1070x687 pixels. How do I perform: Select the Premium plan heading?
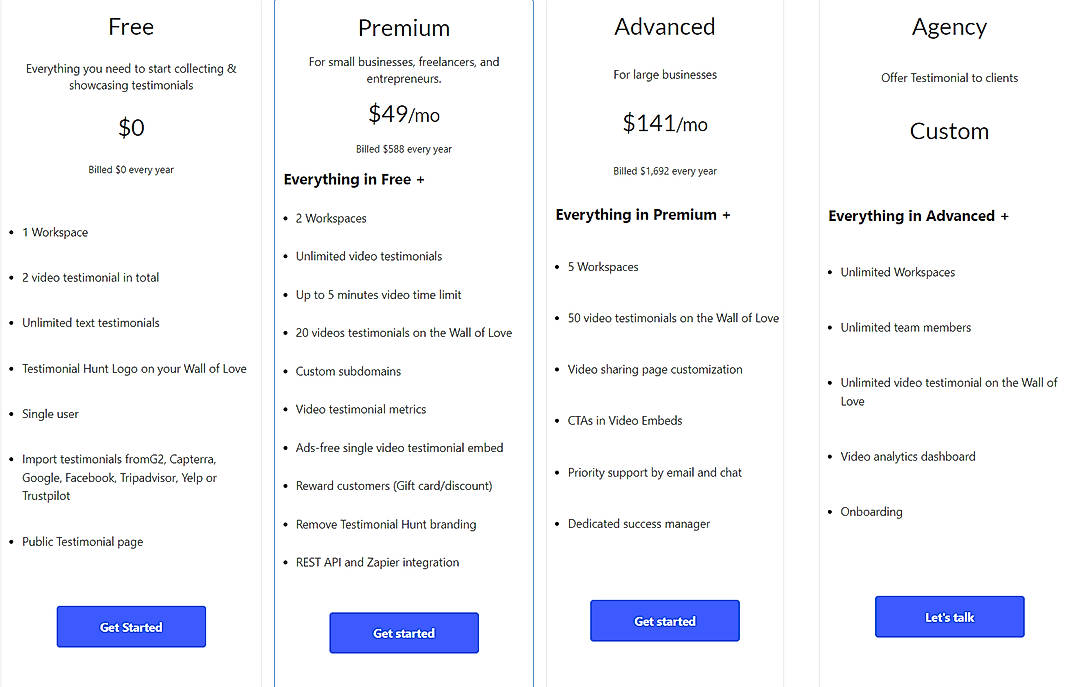click(404, 27)
